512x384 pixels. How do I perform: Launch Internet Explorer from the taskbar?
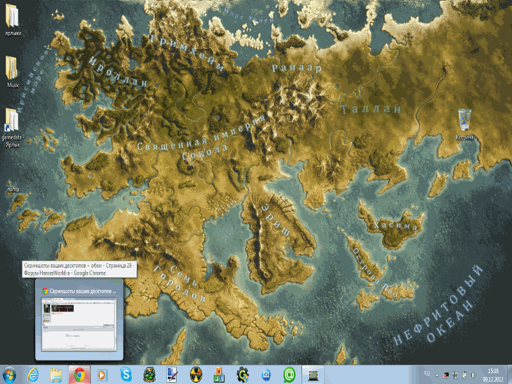[x=33, y=375]
